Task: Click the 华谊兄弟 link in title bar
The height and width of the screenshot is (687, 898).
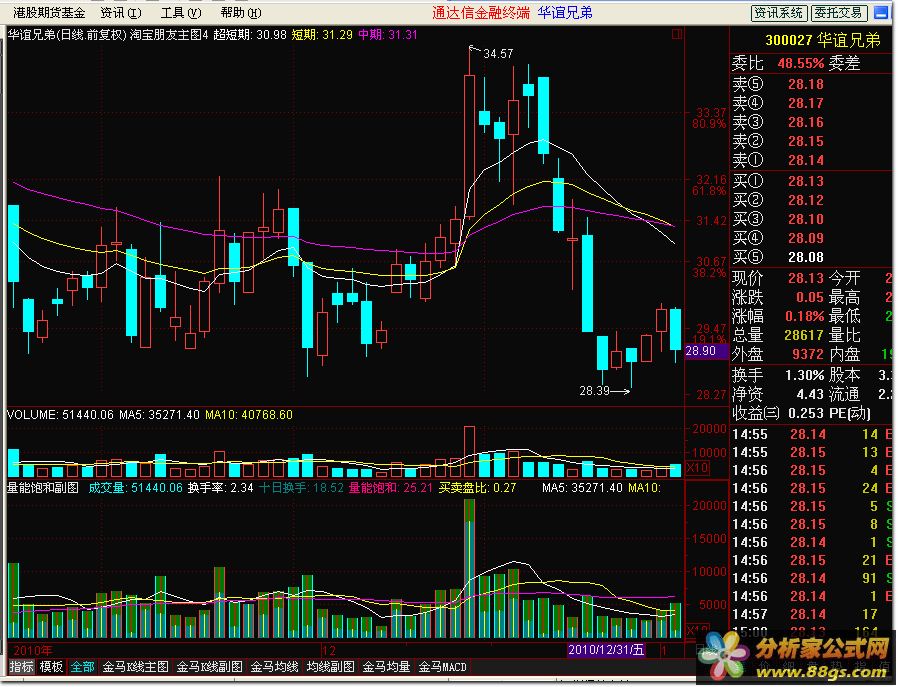Action: tap(565, 13)
